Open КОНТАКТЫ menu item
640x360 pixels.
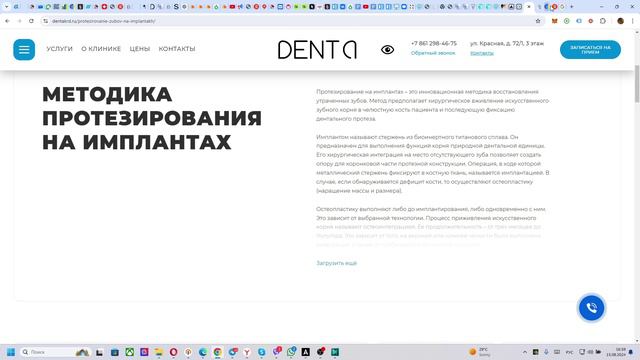[177, 49]
